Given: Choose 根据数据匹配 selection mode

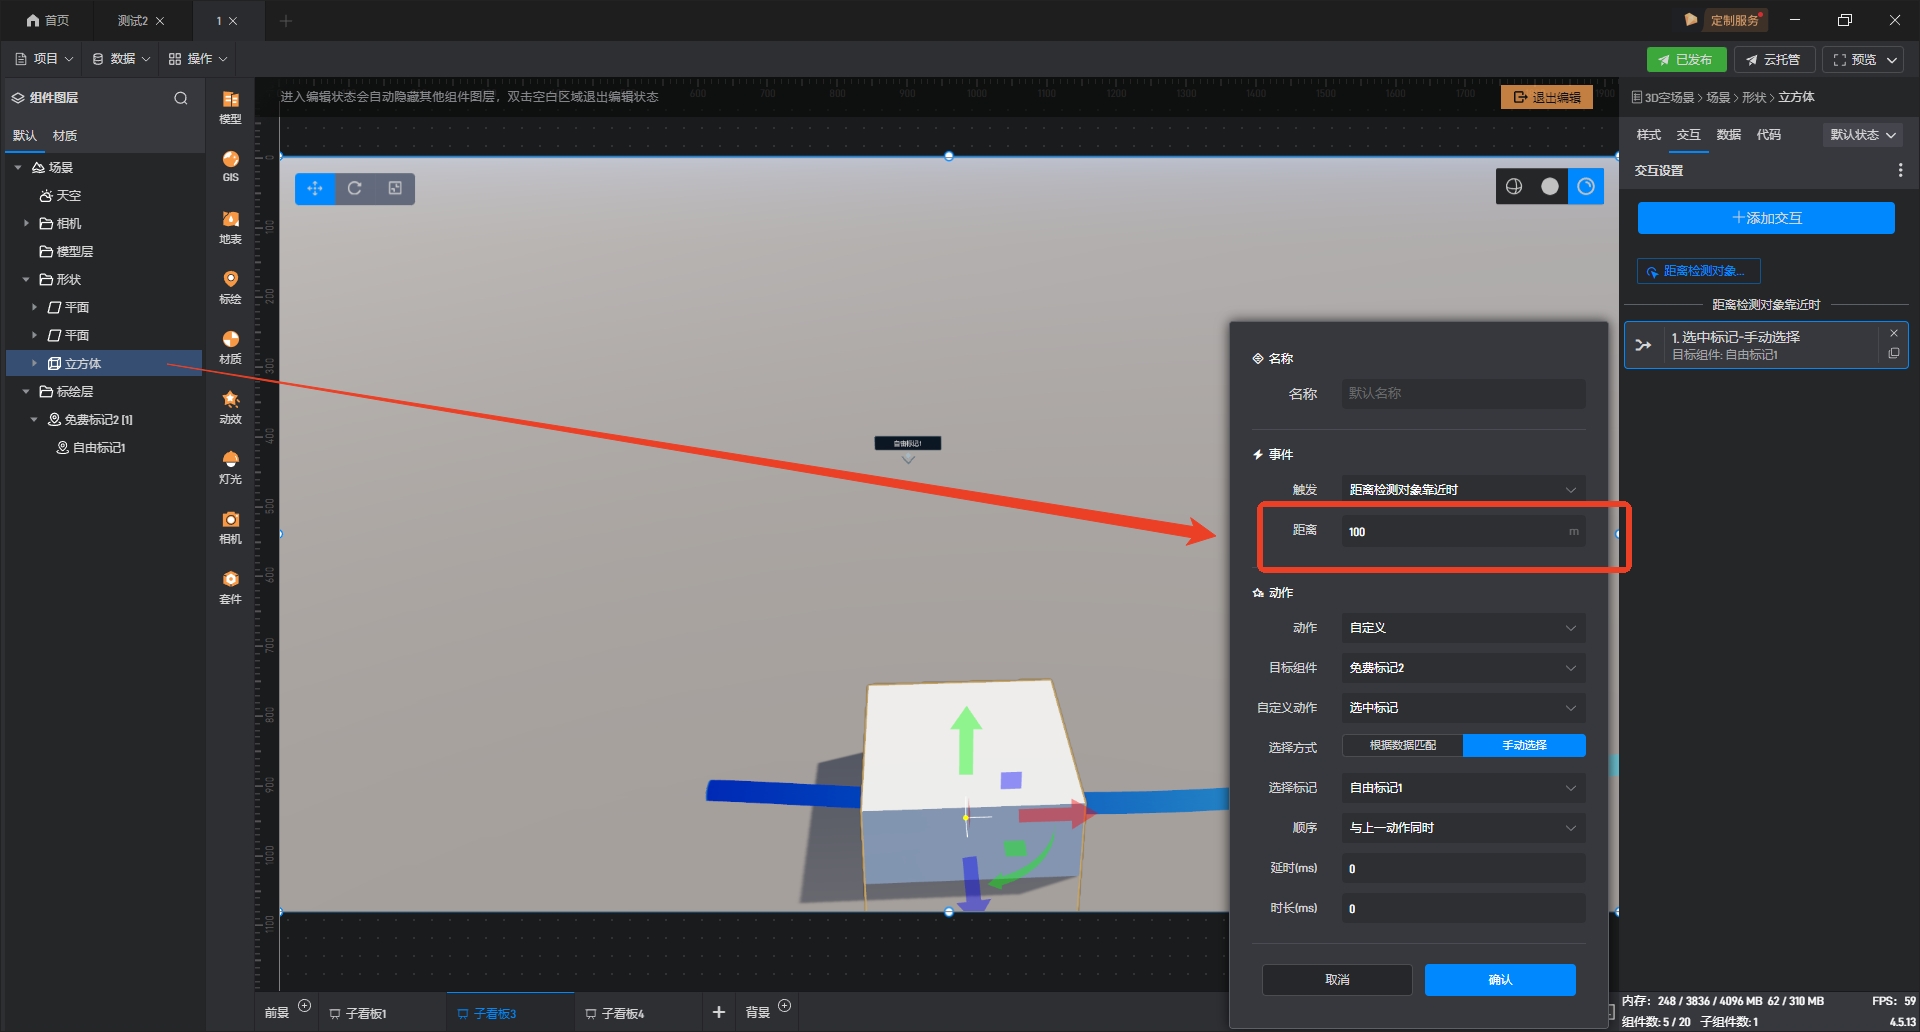Looking at the screenshot, I should (1402, 746).
